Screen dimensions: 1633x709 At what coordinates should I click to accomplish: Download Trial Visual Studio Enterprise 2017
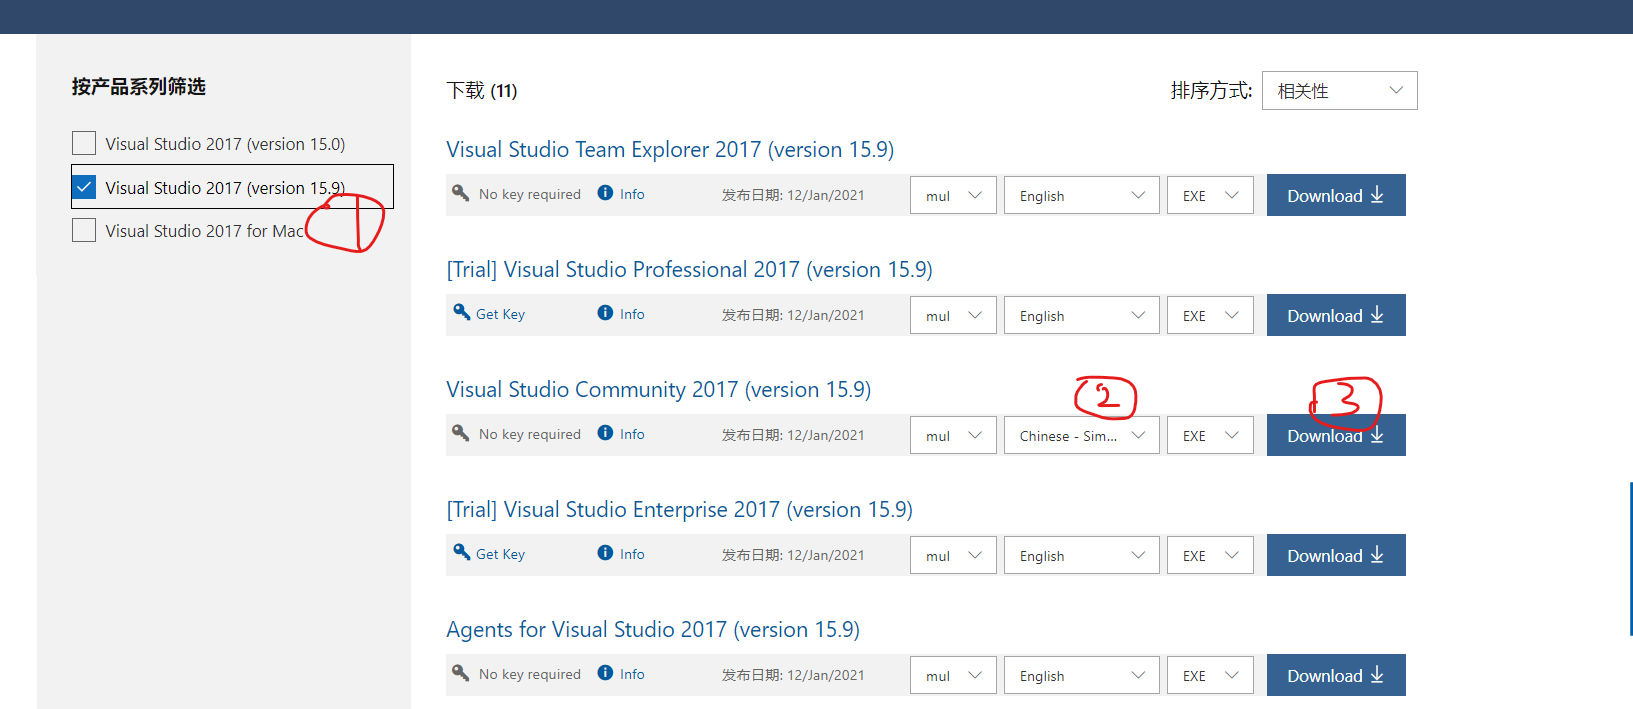(1336, 555)
